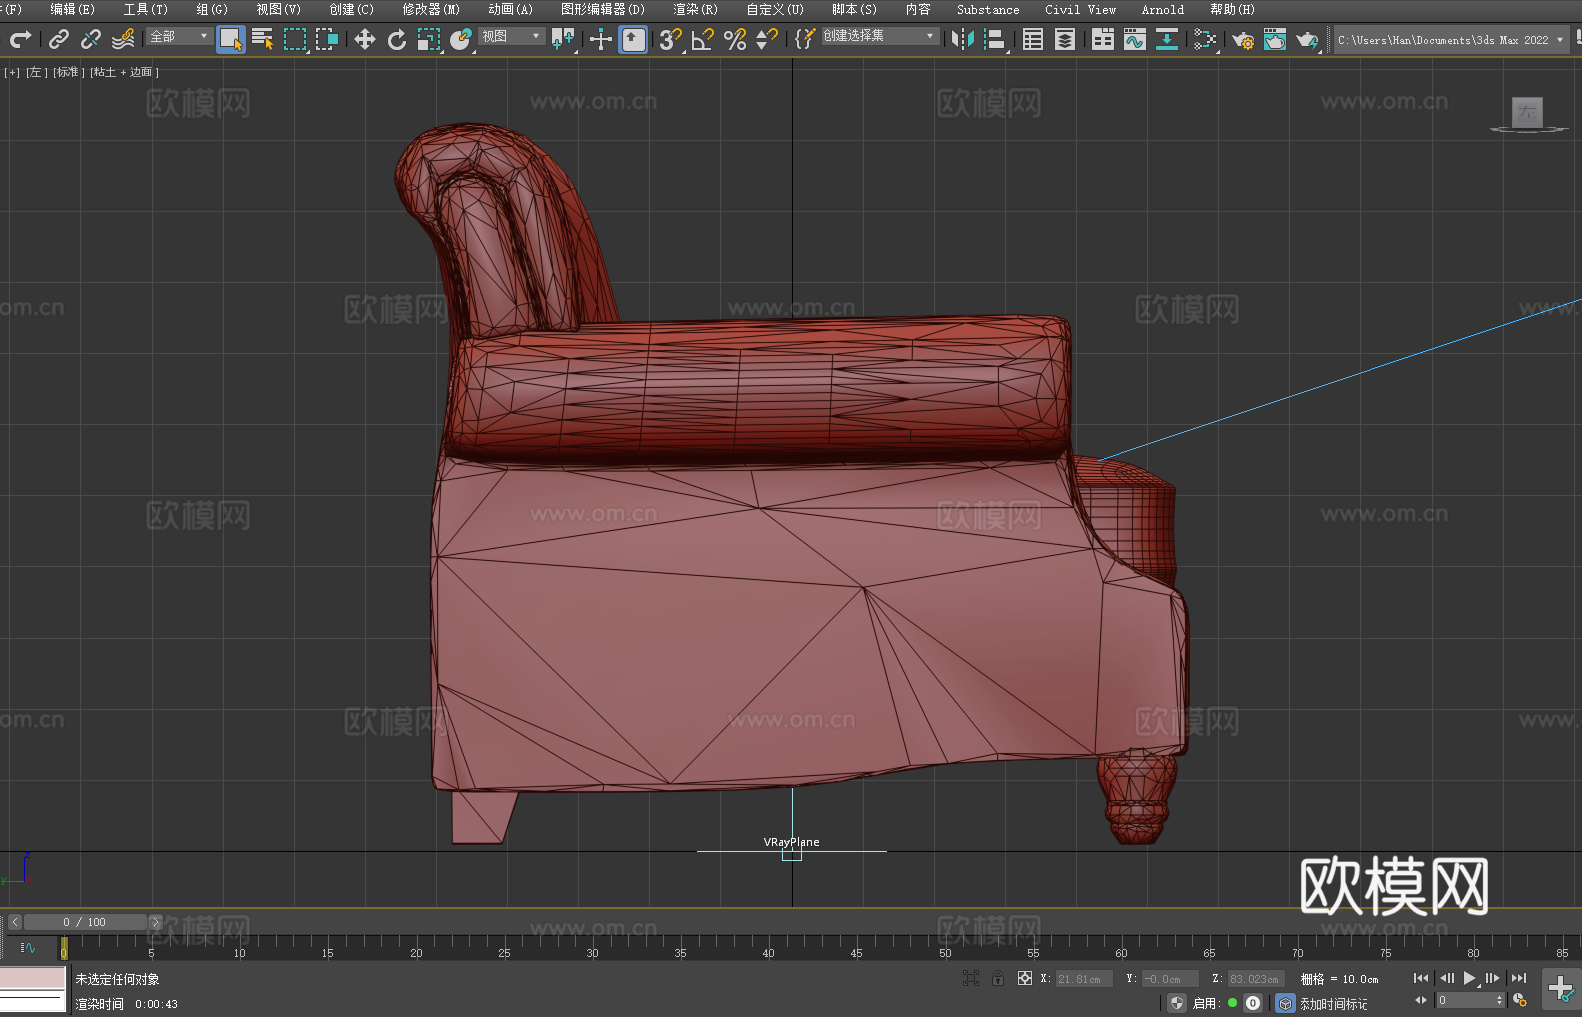Toggle Window/Crossing selection mode
1582x1017 pixels.
pos(327,39)
